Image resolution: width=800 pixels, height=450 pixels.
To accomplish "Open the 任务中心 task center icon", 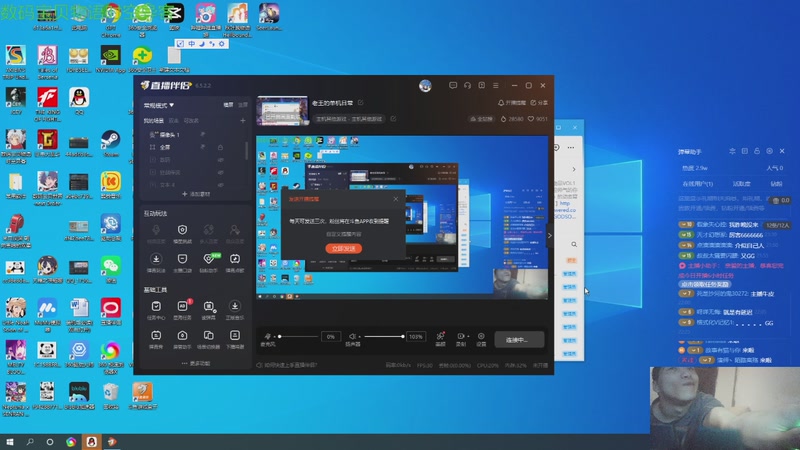I will [x=156, y=306].
